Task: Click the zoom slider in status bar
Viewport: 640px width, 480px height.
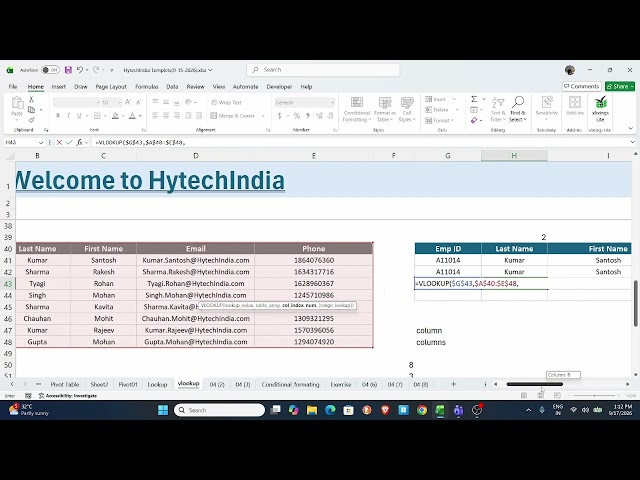Action: [594, 396]
